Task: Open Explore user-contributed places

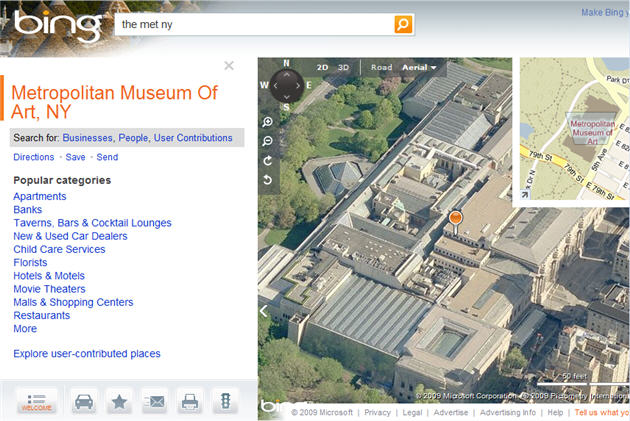Action: [87, 354]
